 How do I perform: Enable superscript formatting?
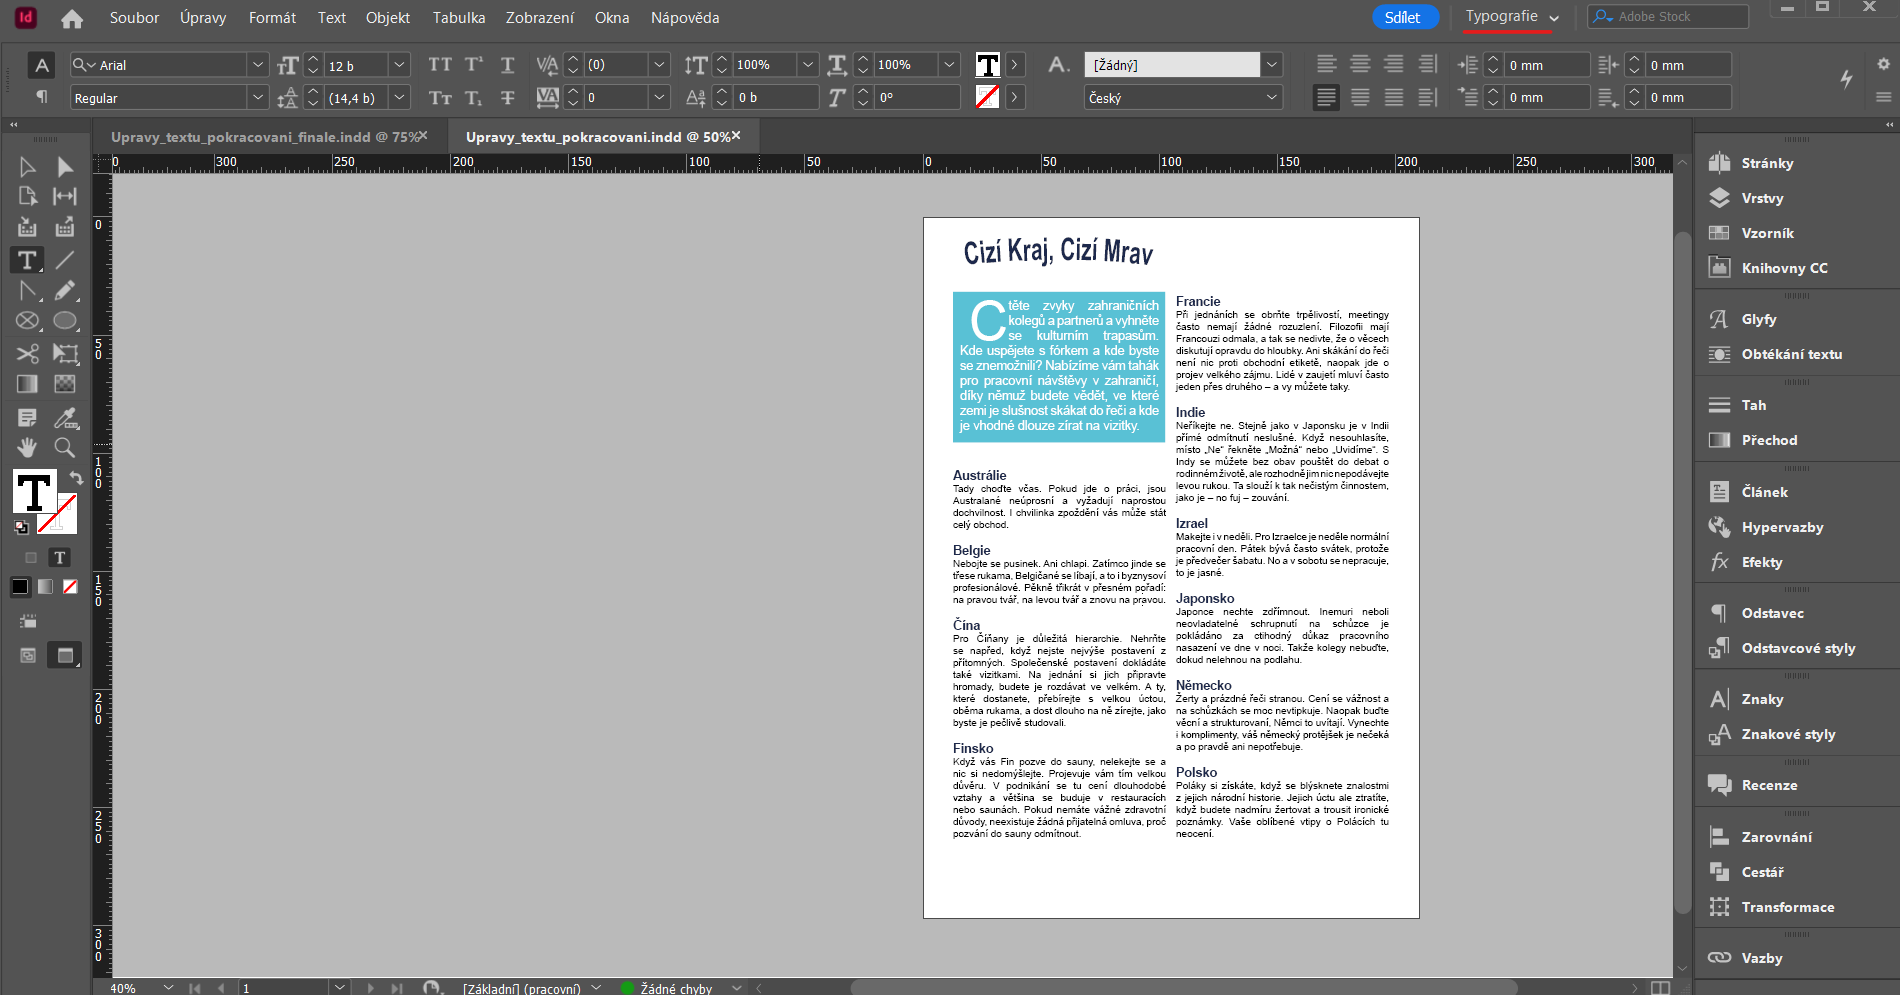(x=474, y=64)
